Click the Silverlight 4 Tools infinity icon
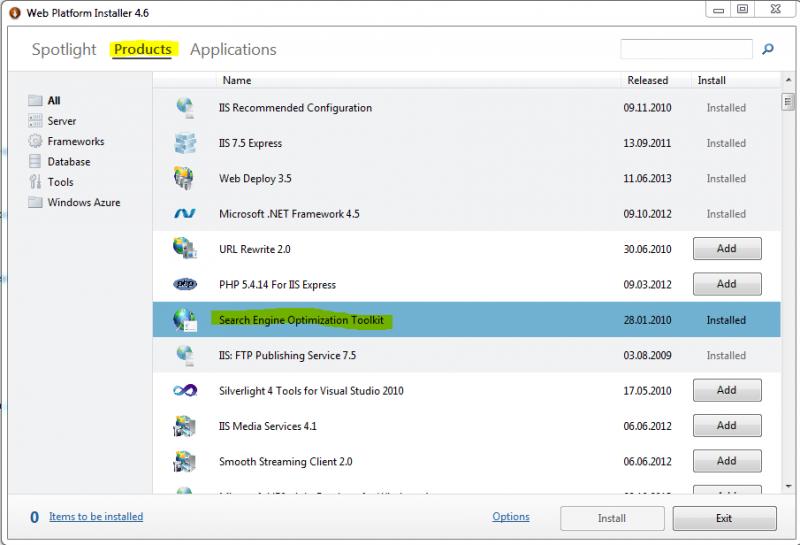The image size is (800, 545). pyautogui.click(x=185, y=390)
